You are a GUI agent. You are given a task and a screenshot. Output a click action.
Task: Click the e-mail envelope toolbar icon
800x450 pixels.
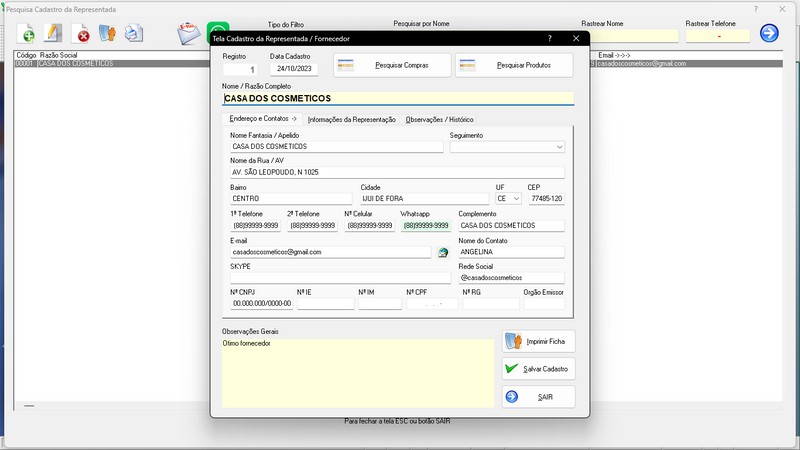coord(189,33)
